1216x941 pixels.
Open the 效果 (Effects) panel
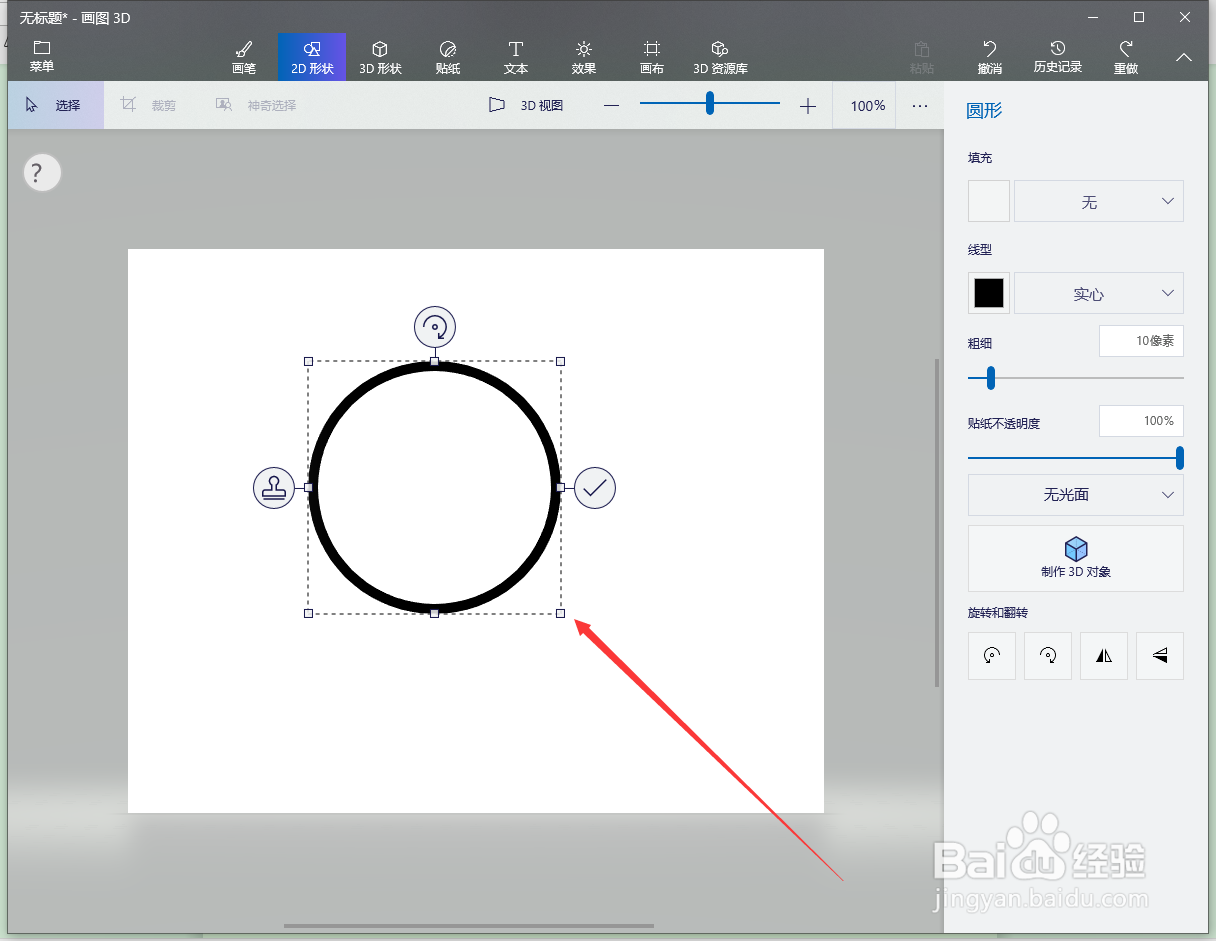pos(584,57)
